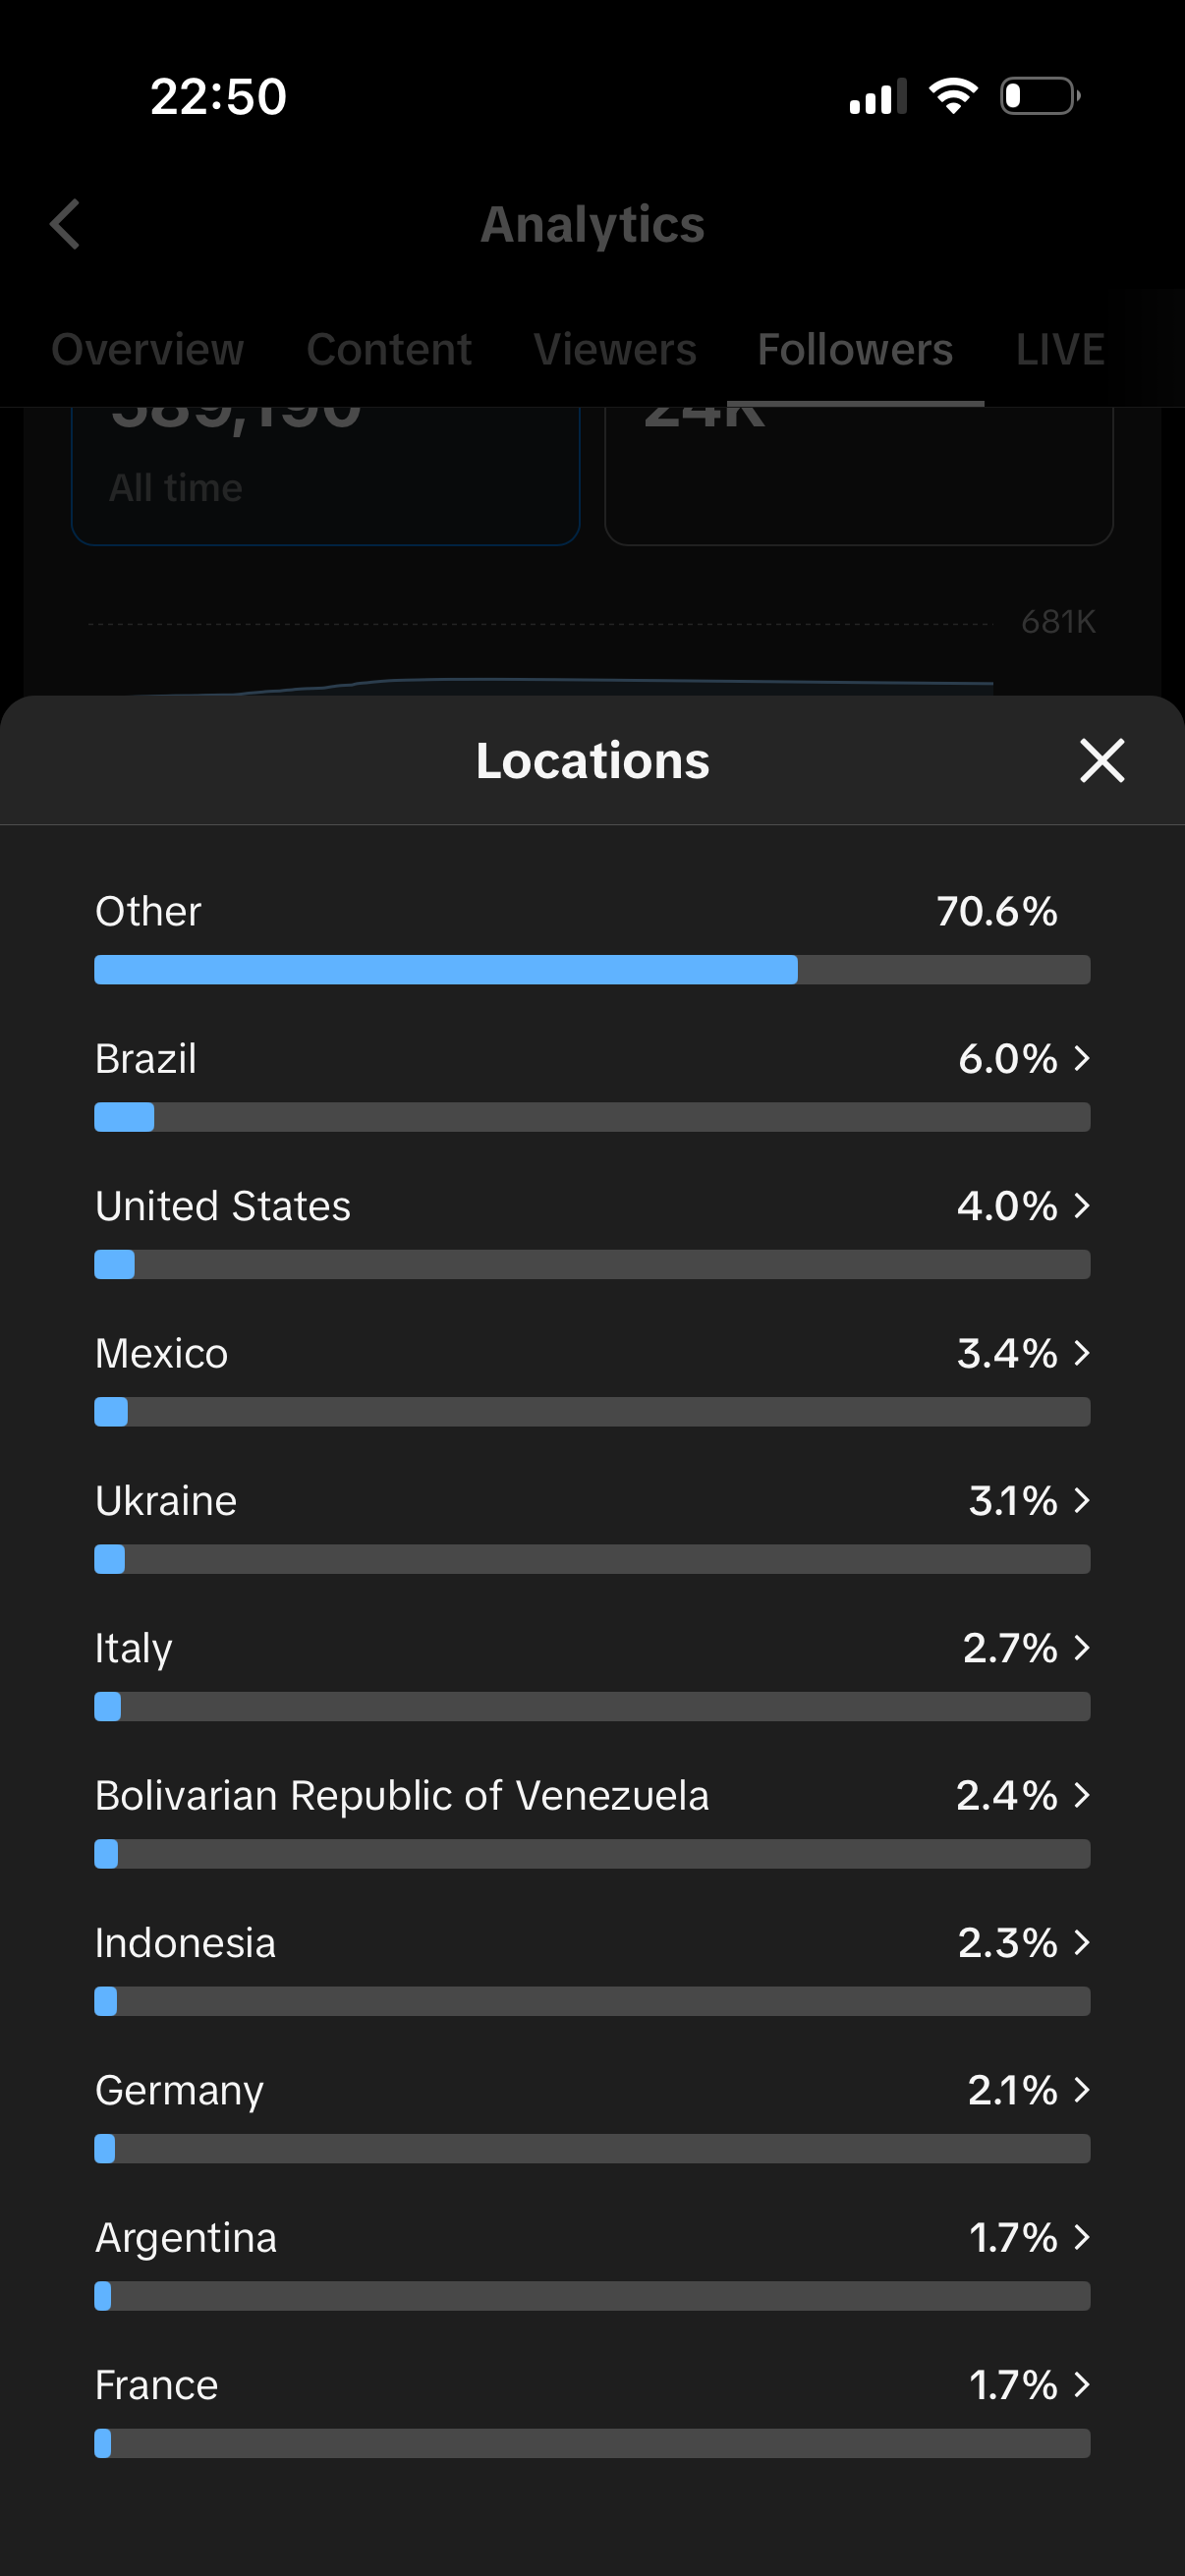
Task: Open Italy location details chevron
Action: point(1081,1647)
